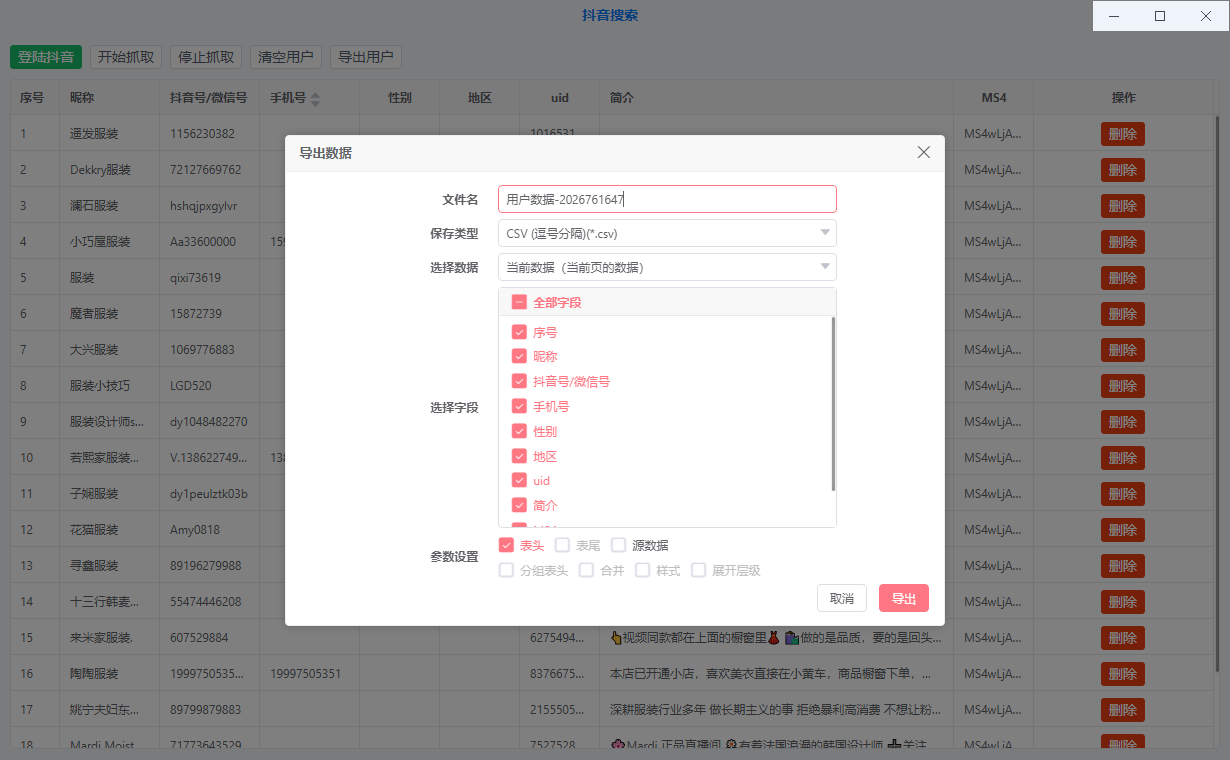The width and height of the screenshot is (1230, 760).
Task: Click the 简介 column header
Action: pyautogui.click(x=777, y=98)
